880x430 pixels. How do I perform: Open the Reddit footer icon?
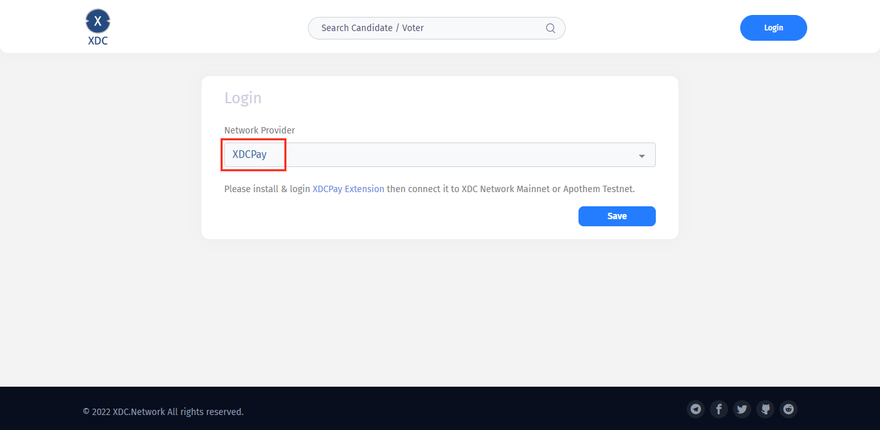[x=789, y=409]
